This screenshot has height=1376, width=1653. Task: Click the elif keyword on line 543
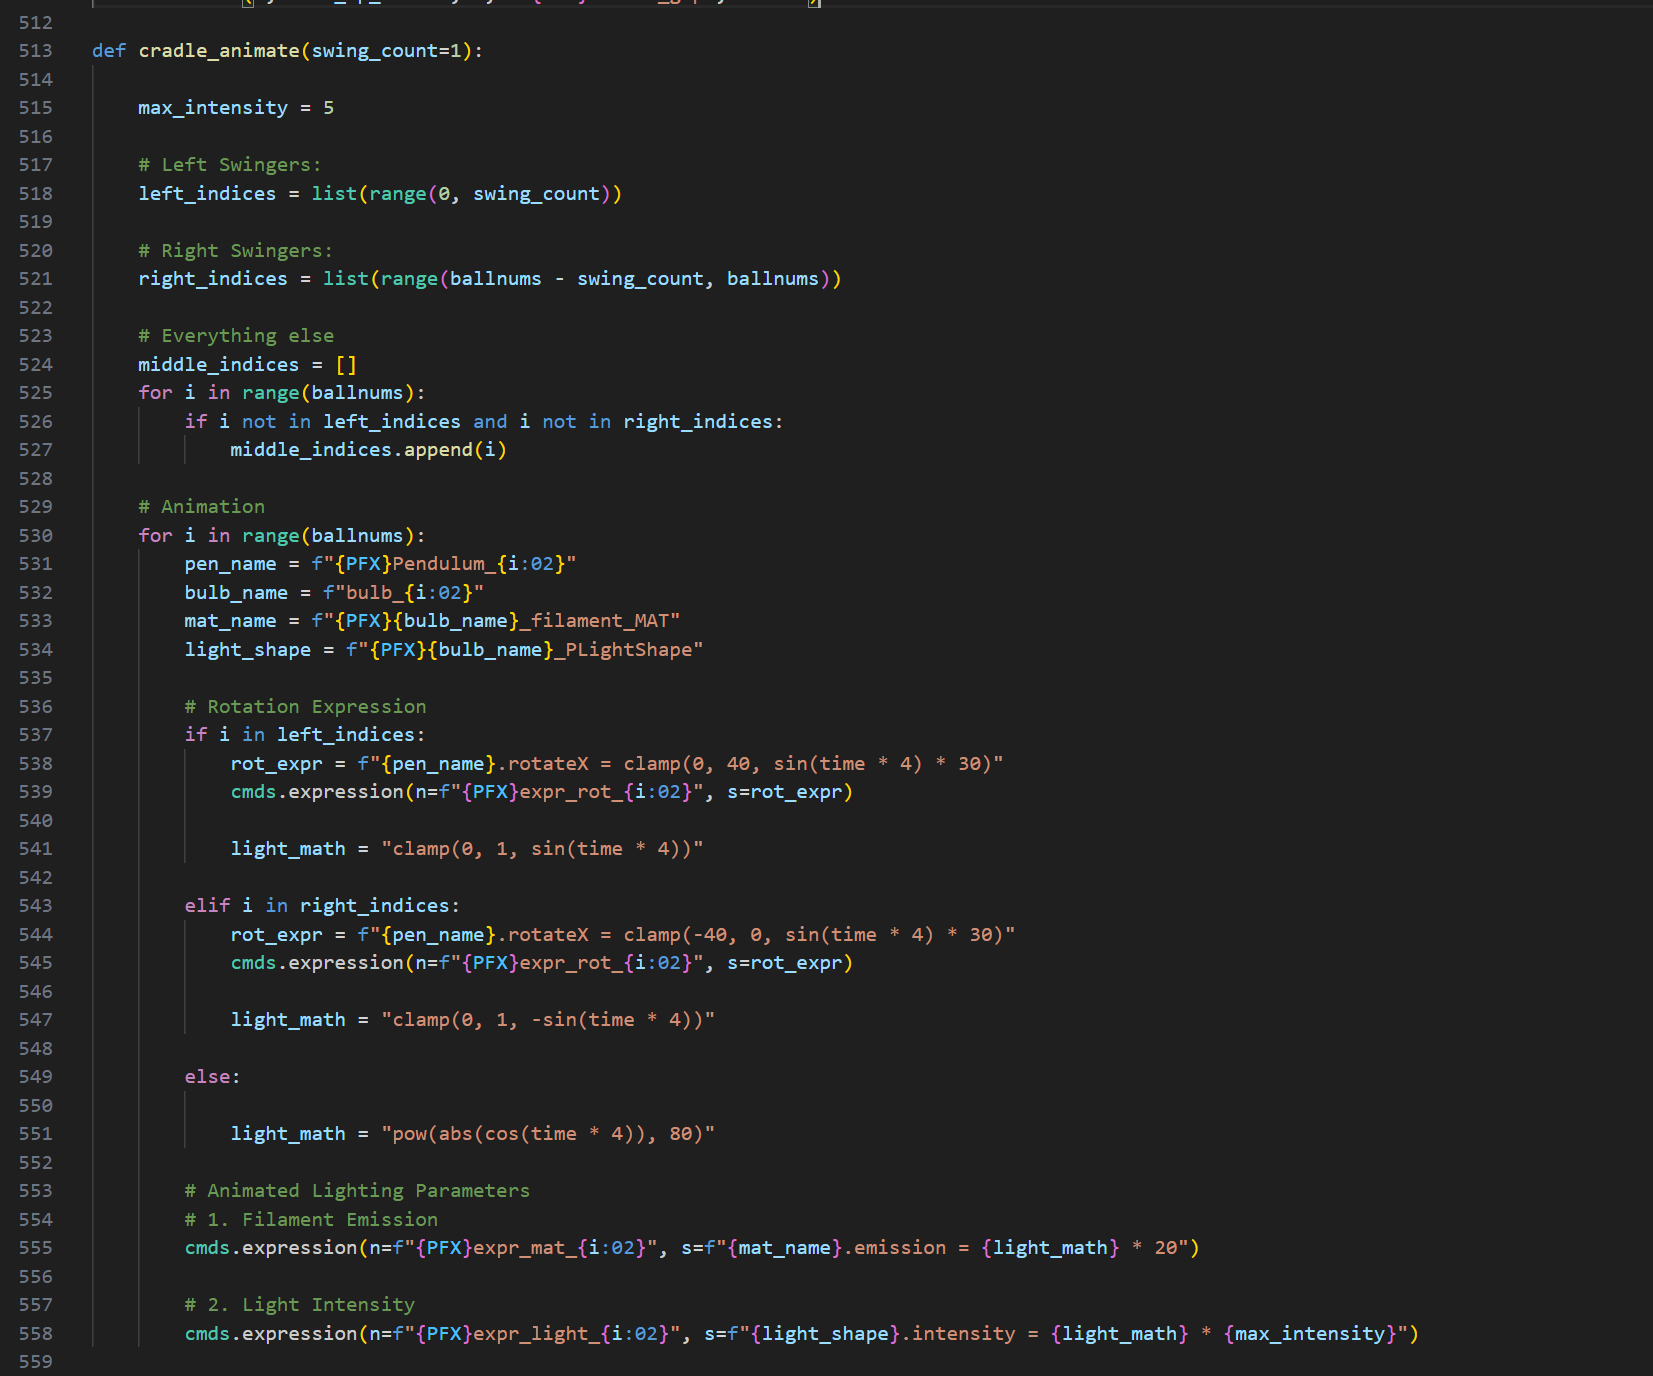pos(206,905)
